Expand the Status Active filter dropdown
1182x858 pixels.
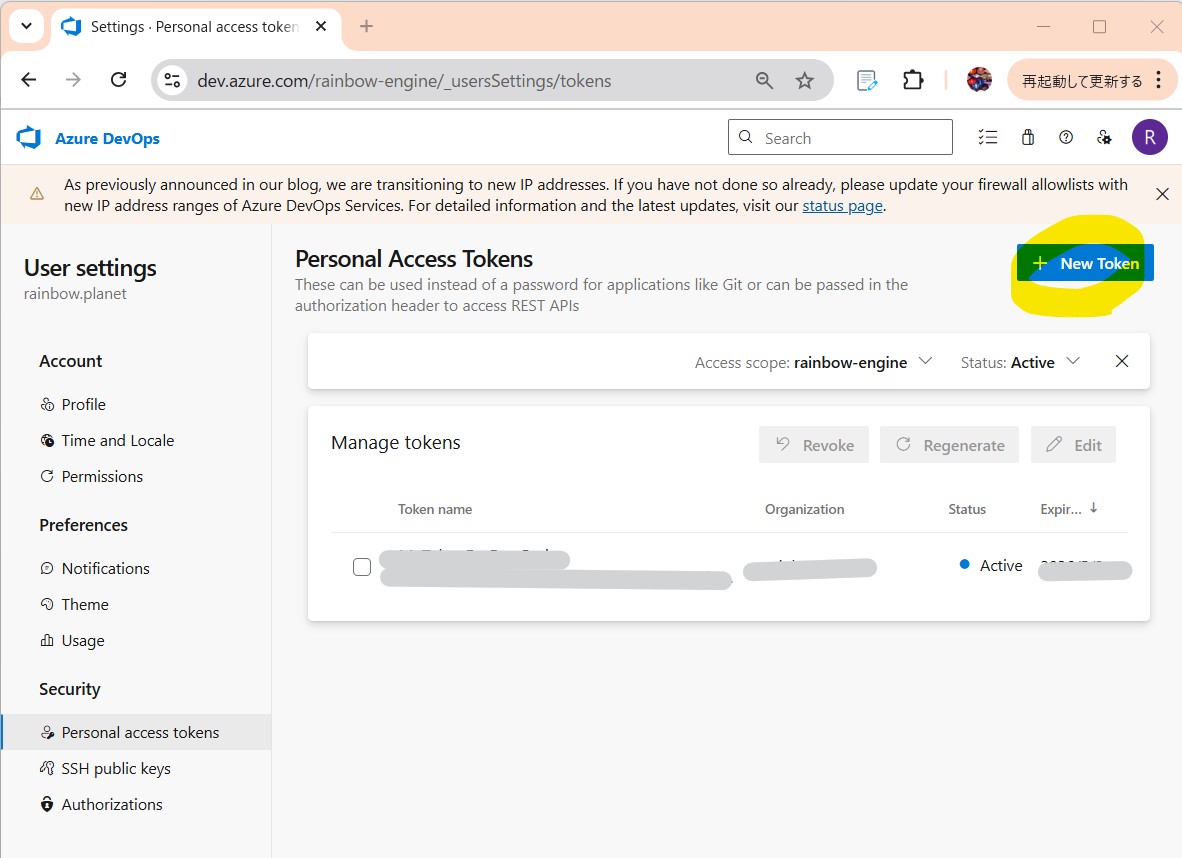(x=1020, y=363)
